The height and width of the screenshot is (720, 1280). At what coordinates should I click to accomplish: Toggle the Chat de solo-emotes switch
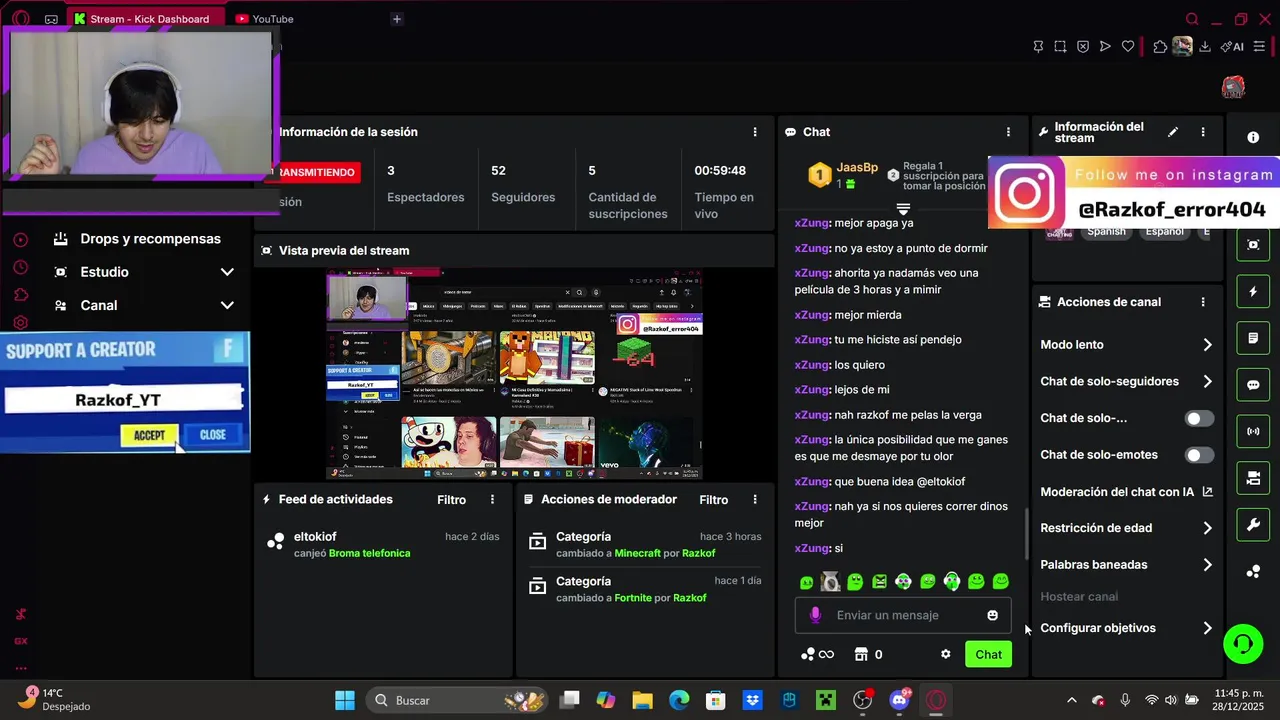tap(1199, 455)
